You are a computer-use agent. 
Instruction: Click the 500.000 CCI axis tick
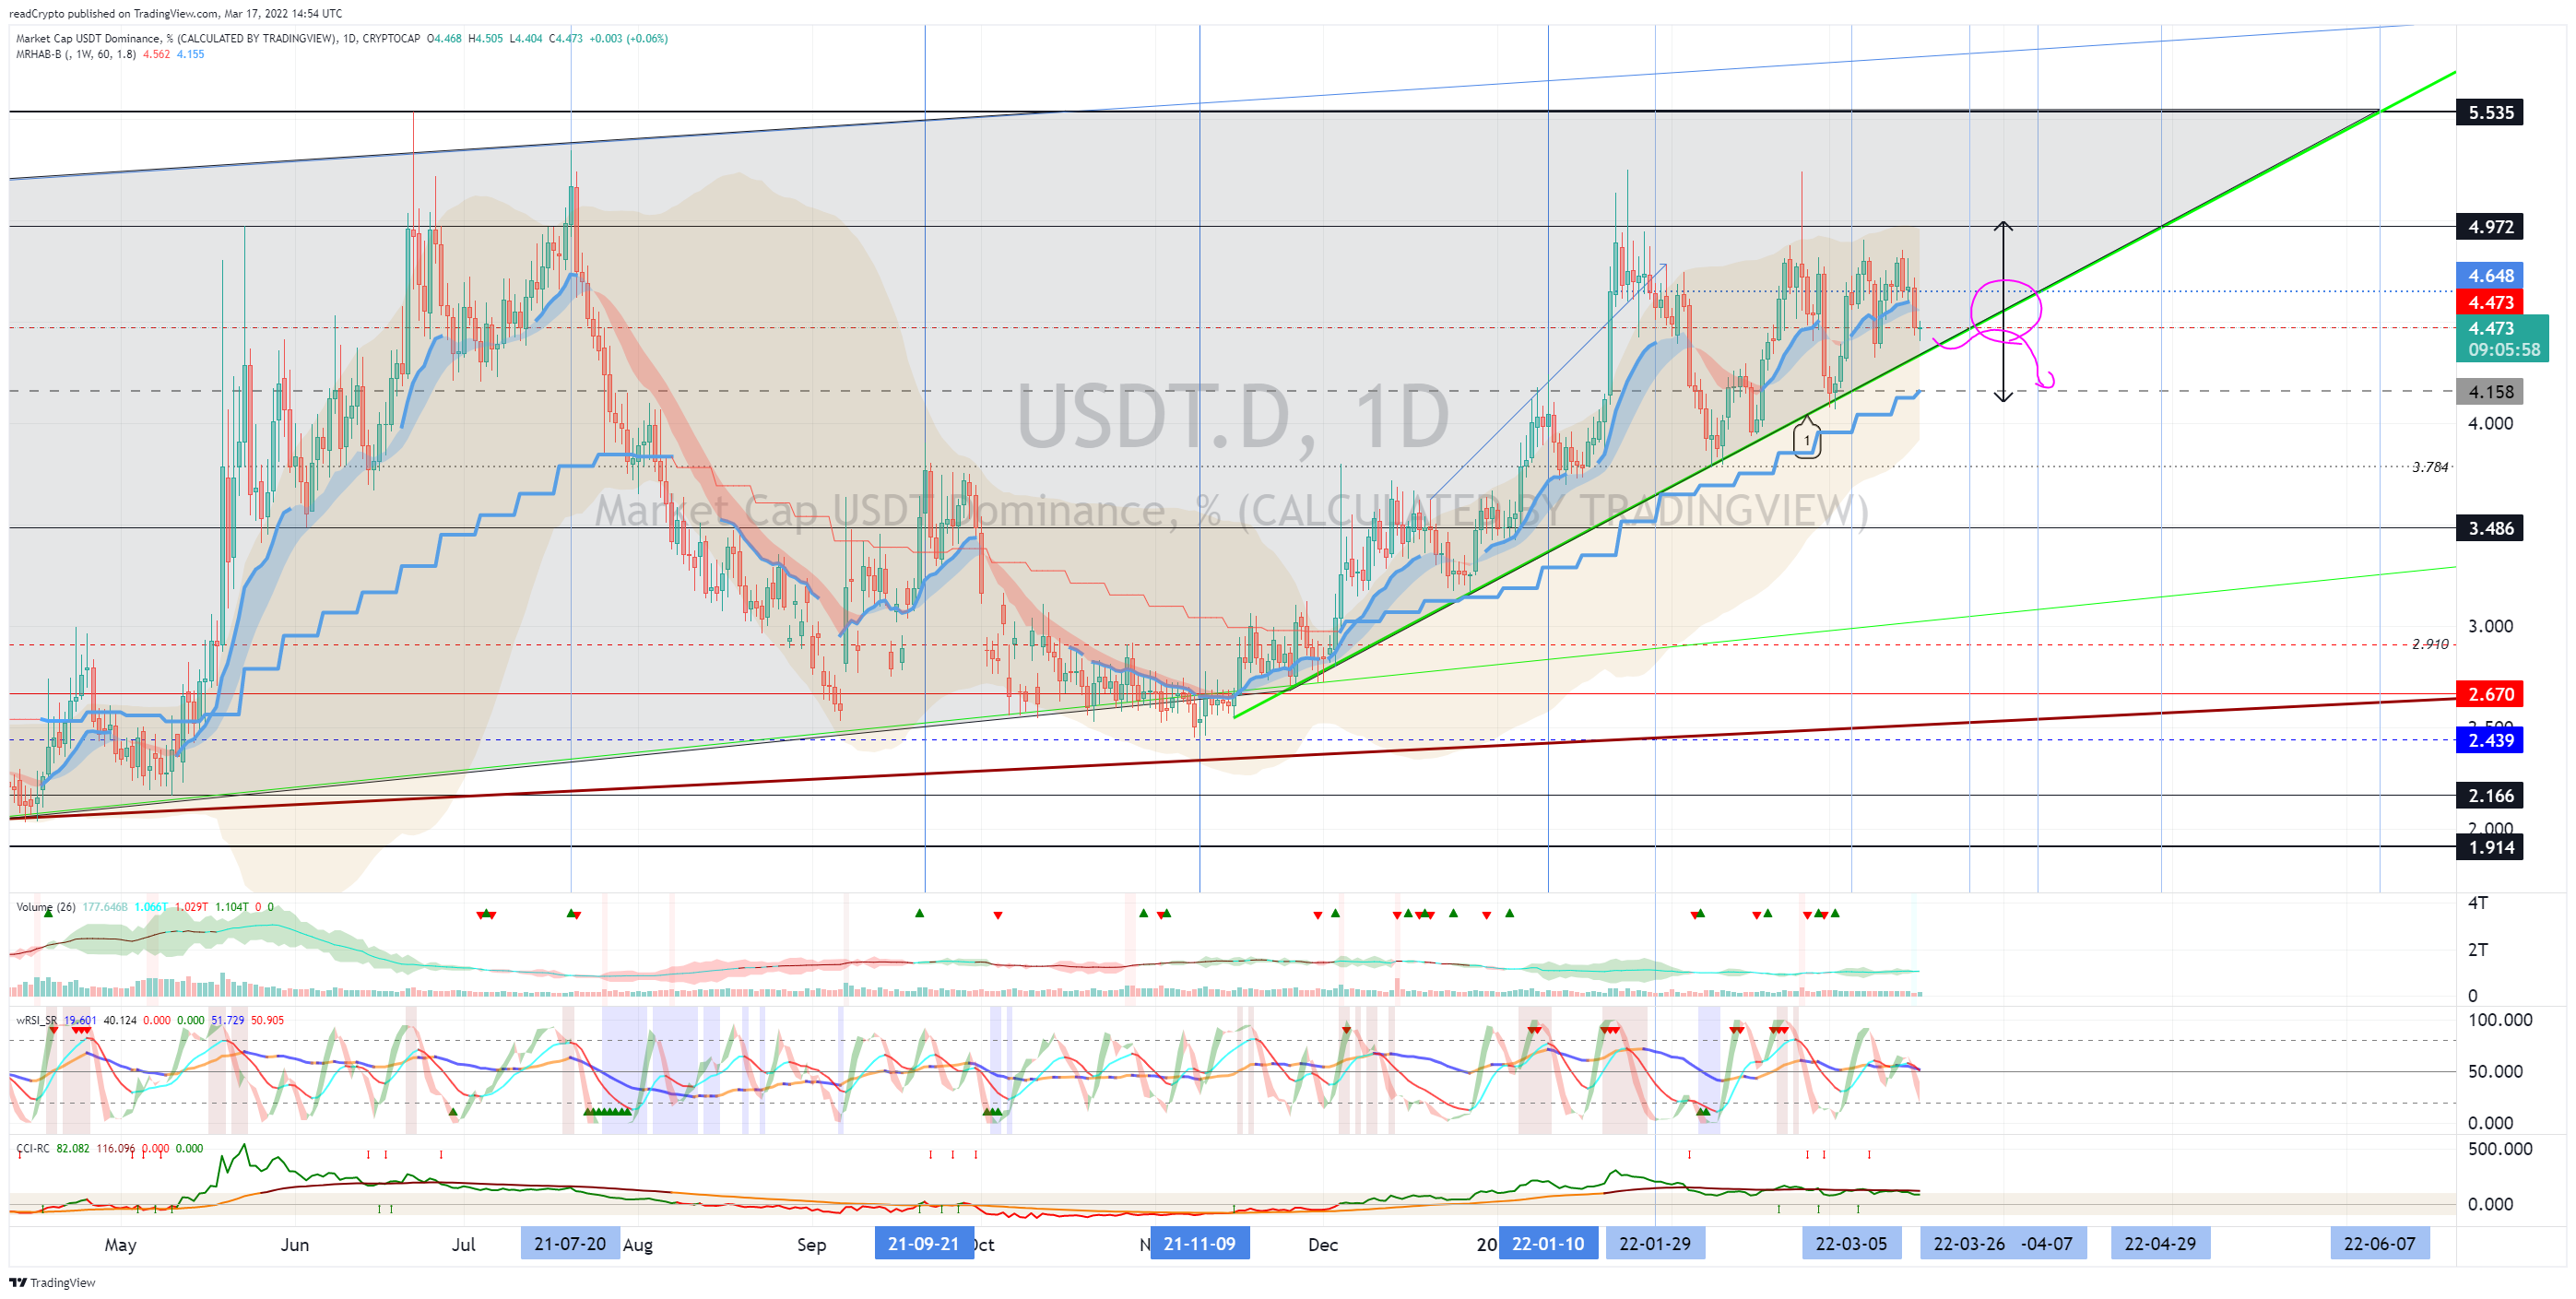2500,1149
